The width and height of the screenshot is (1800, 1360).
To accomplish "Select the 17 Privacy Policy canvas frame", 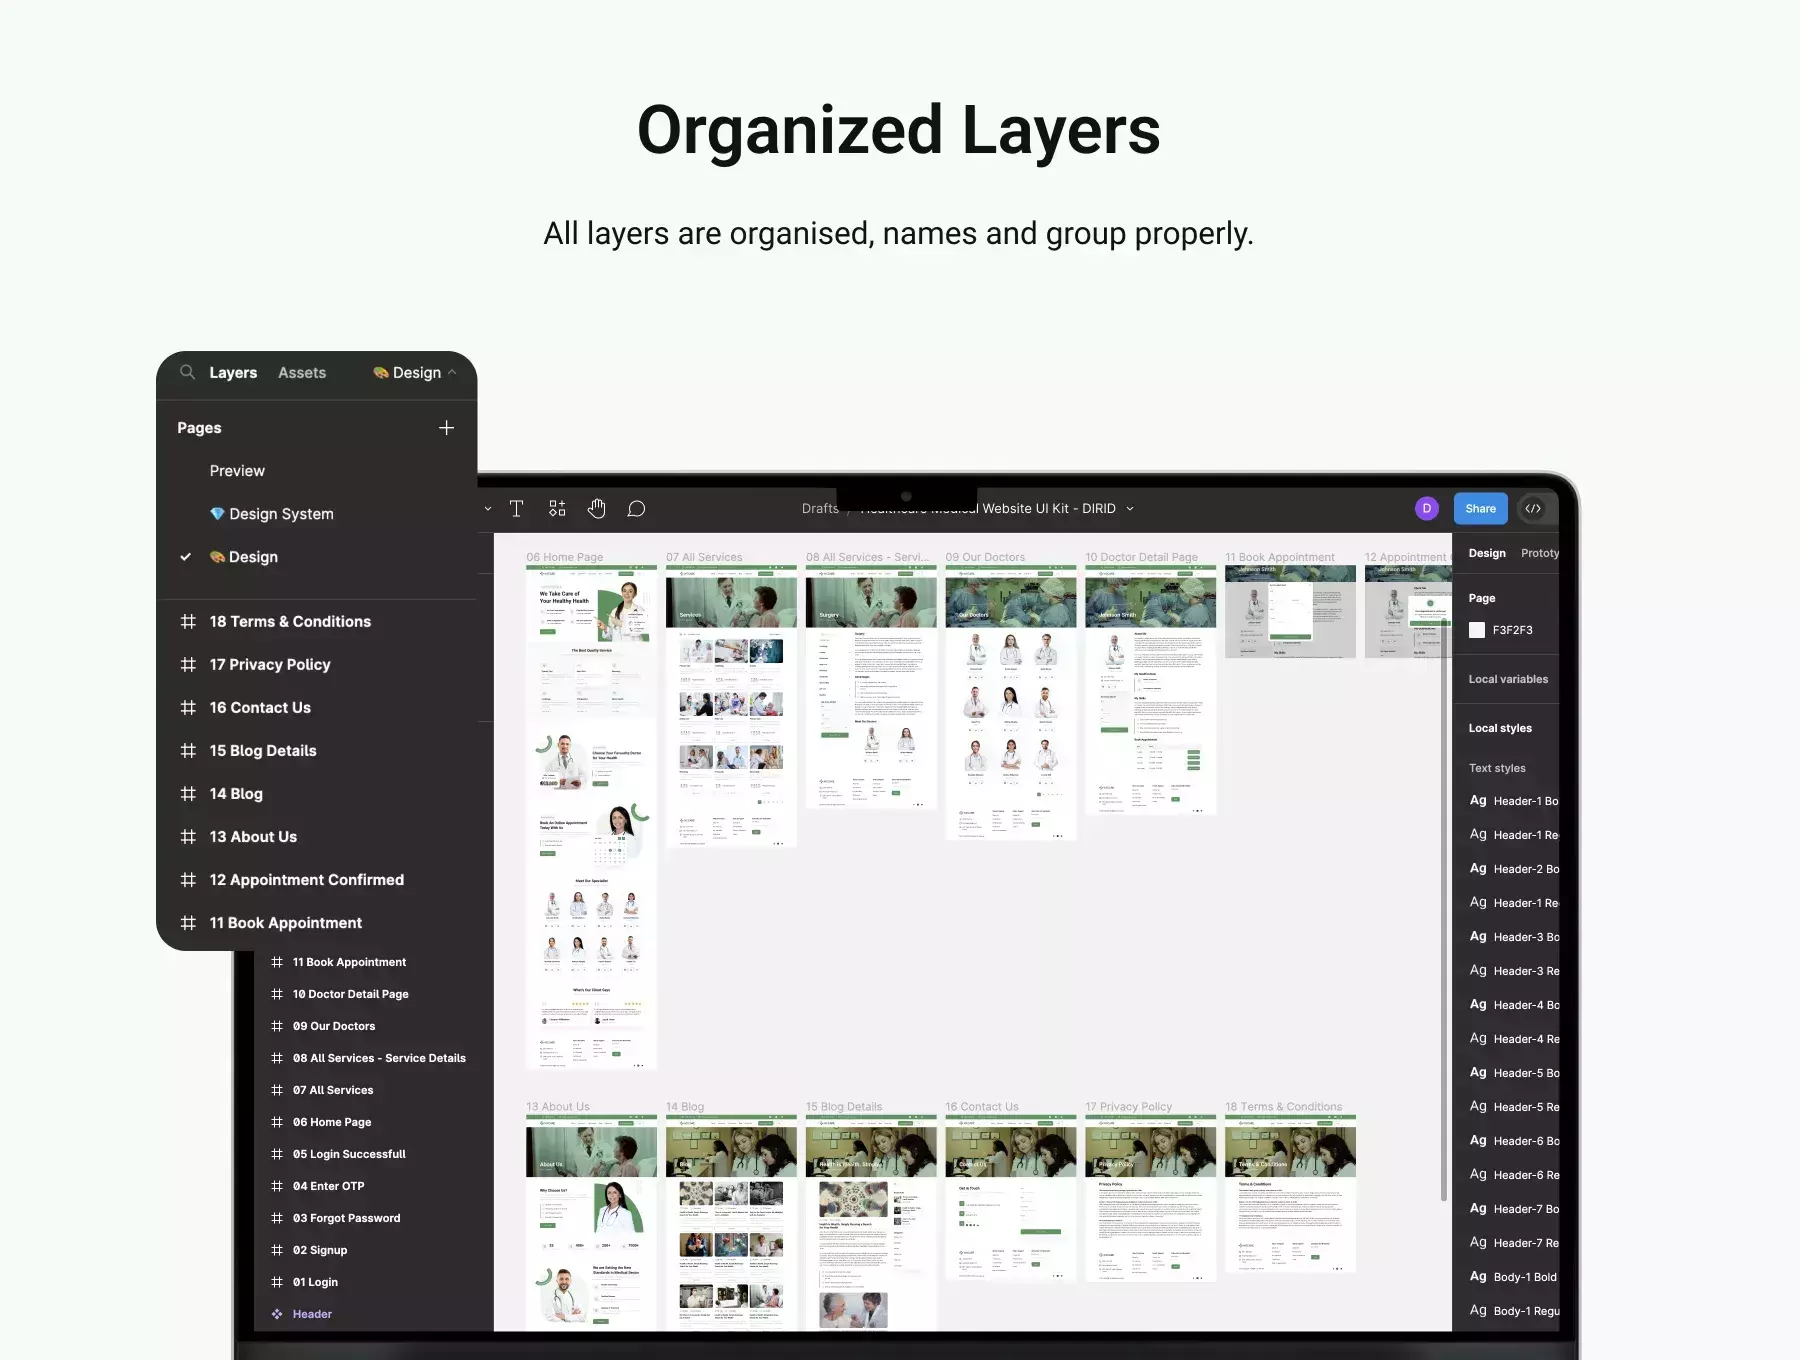I will pyautogui.click(x=1151, y=1198).
